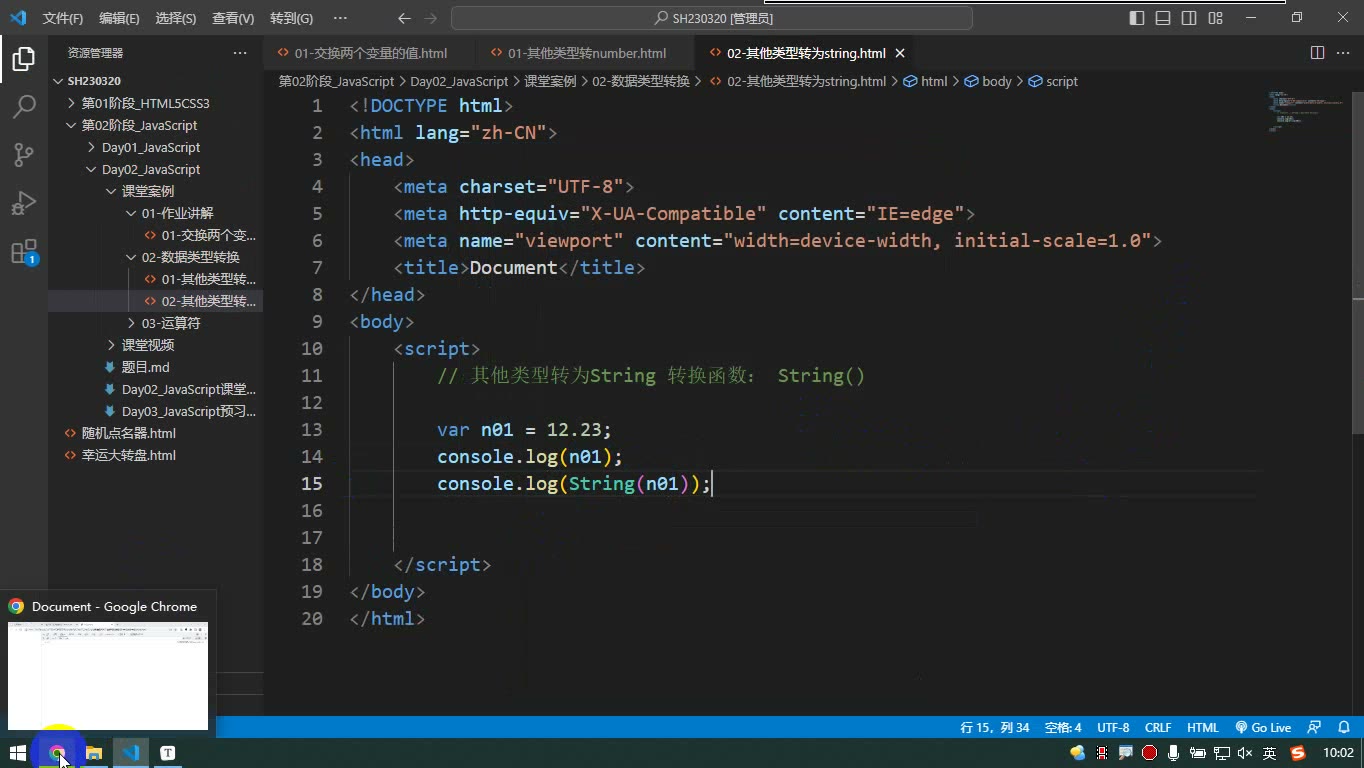Toggle the 英 input language indicator

point(1270,753)
